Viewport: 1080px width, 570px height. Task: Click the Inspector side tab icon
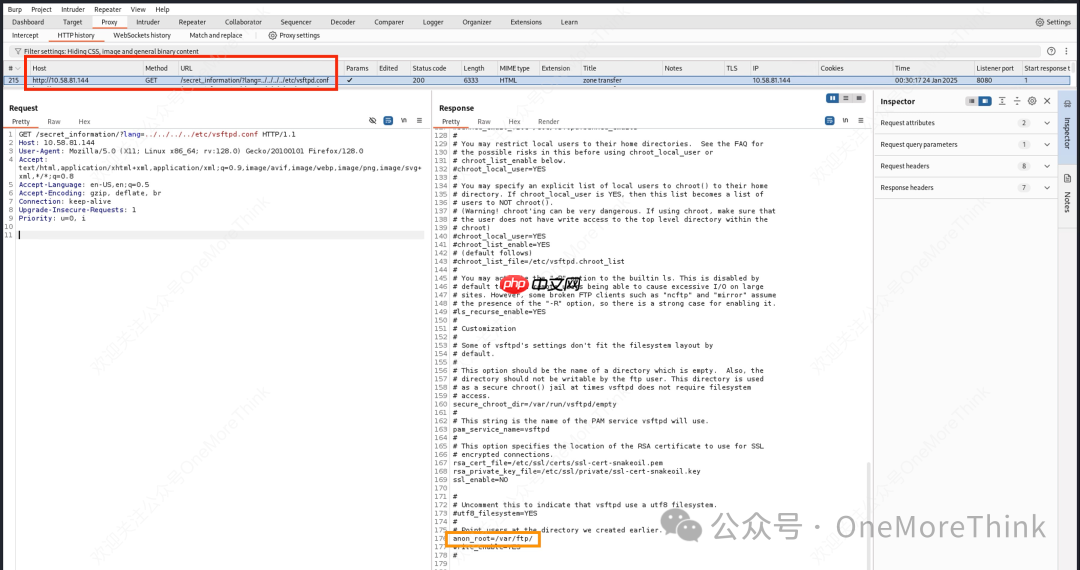pyautogui.click(x=1068, y=105)
